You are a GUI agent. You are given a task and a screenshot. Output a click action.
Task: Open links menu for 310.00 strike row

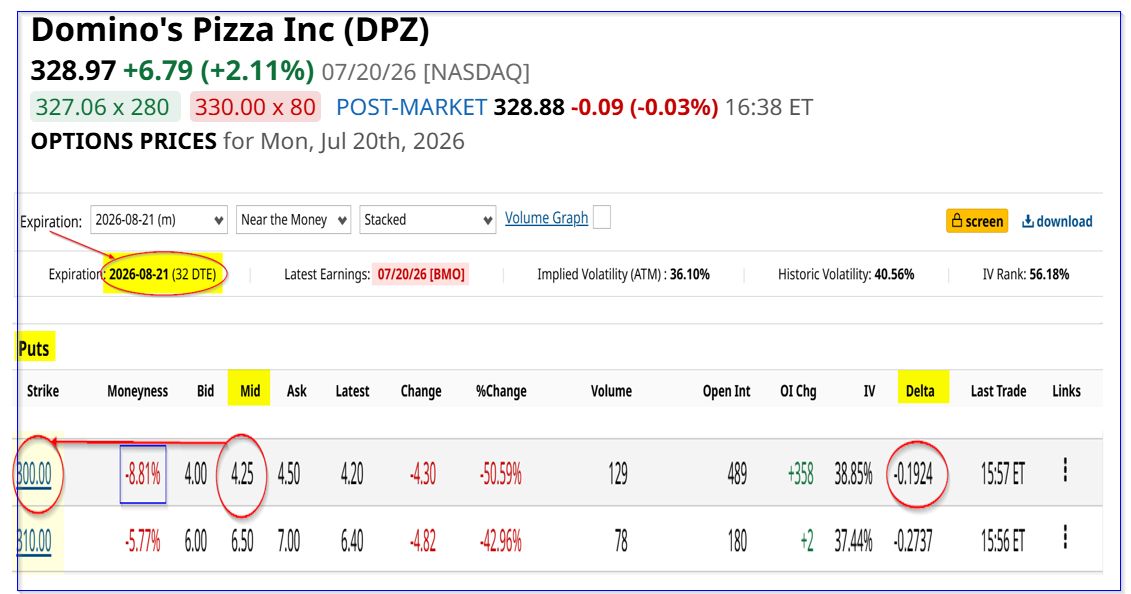click(1065, 538)
